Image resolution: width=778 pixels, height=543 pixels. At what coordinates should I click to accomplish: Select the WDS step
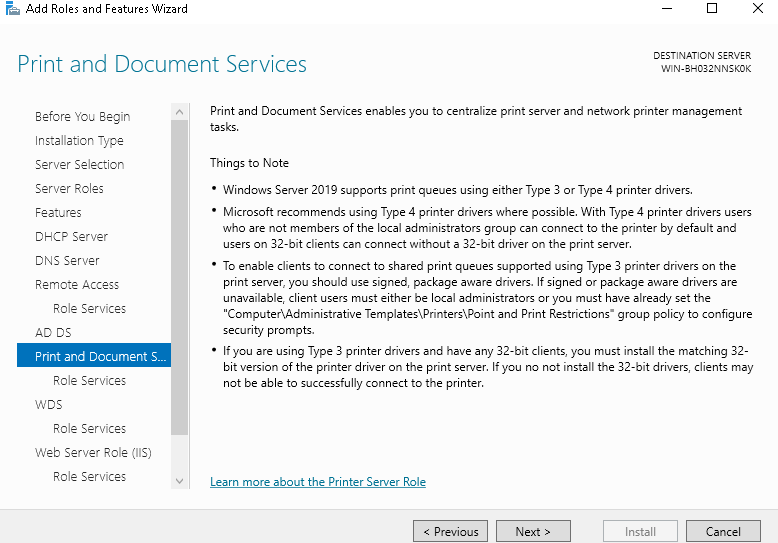(49, 405)
